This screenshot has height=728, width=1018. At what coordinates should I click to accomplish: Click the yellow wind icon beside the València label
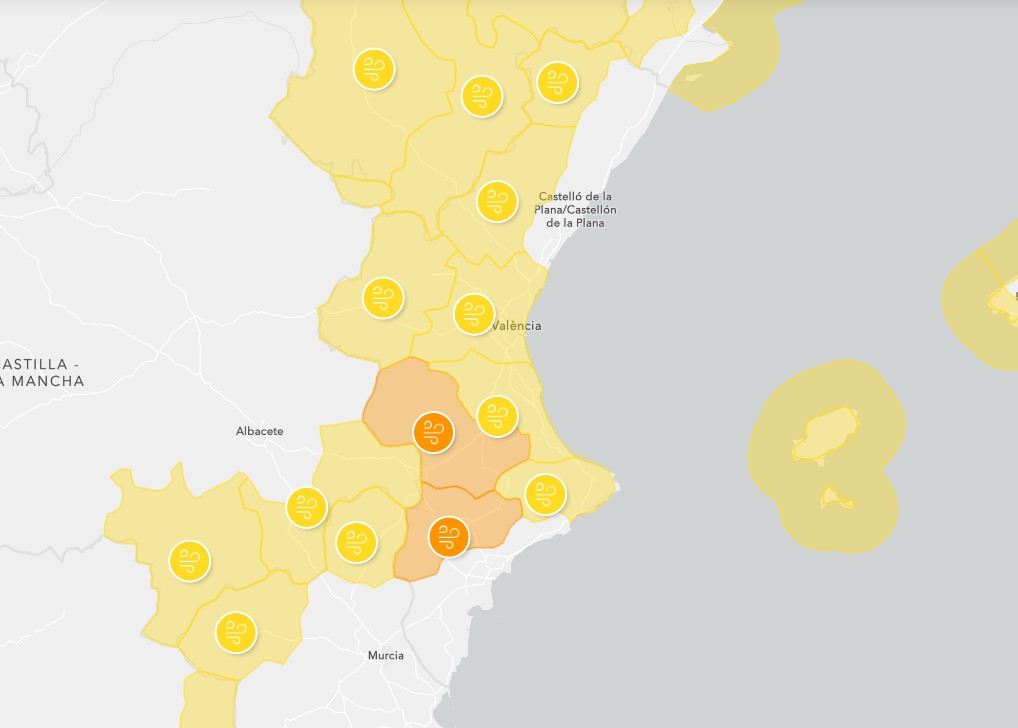pyautogui.click(x=474, y=314)
